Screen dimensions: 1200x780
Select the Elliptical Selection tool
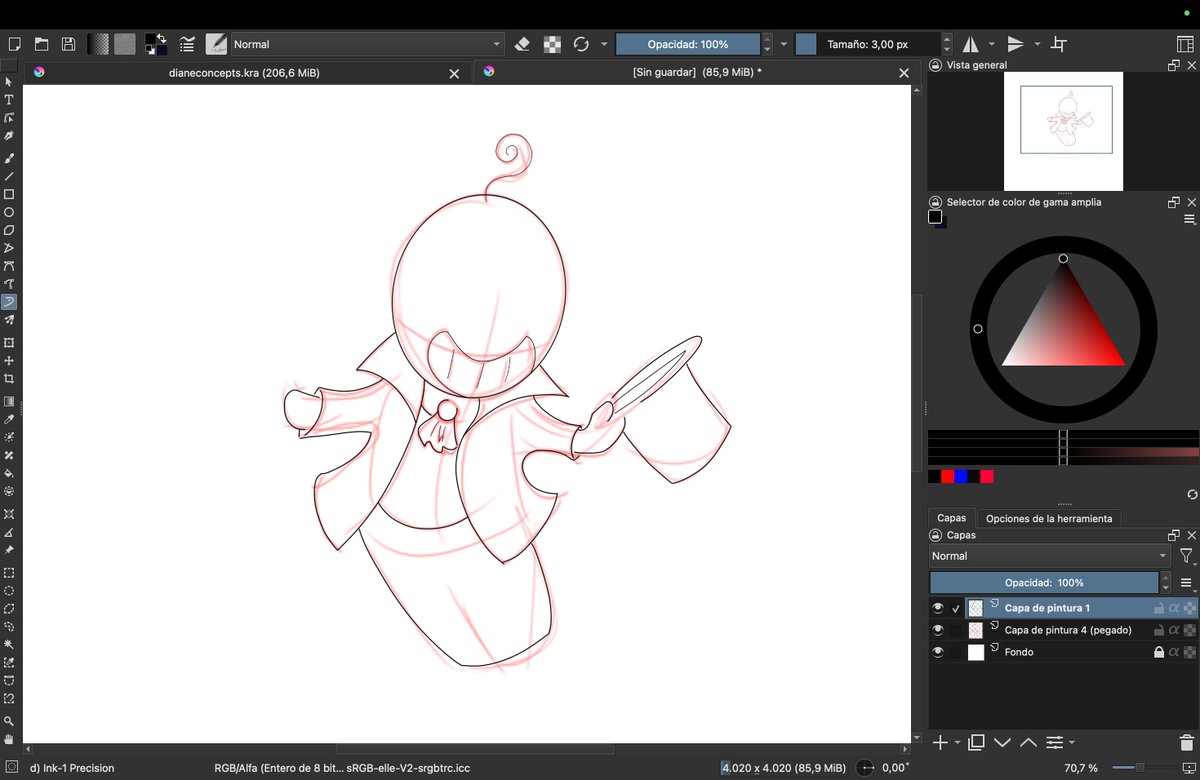click(9, 591)
